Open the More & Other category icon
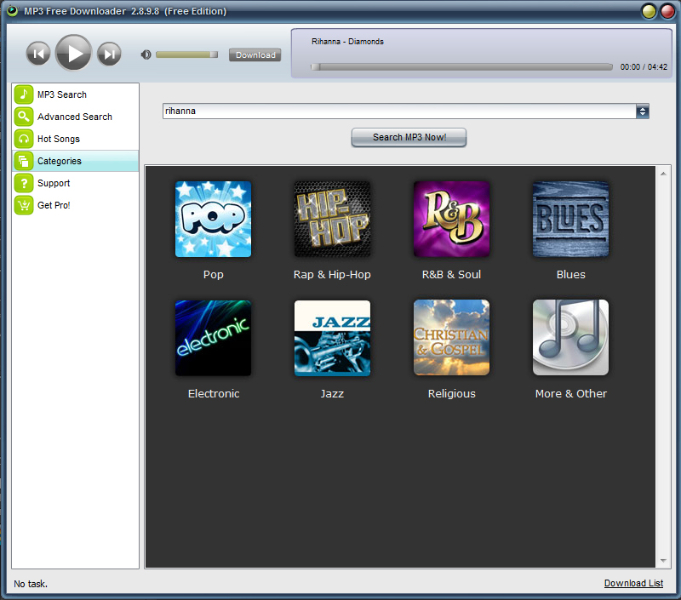Screen dimensions: 681x600 (x=570, y=338)
